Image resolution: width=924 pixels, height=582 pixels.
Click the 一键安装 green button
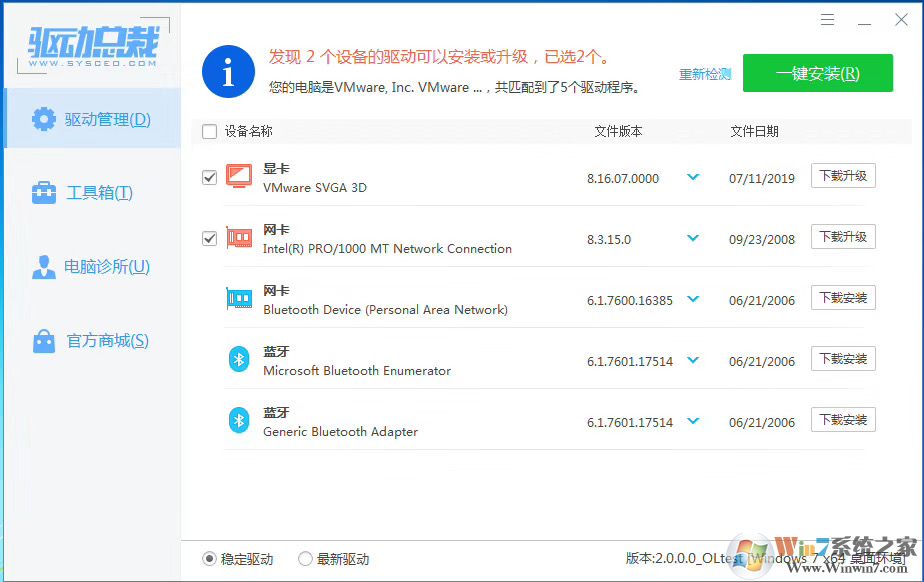817,73
